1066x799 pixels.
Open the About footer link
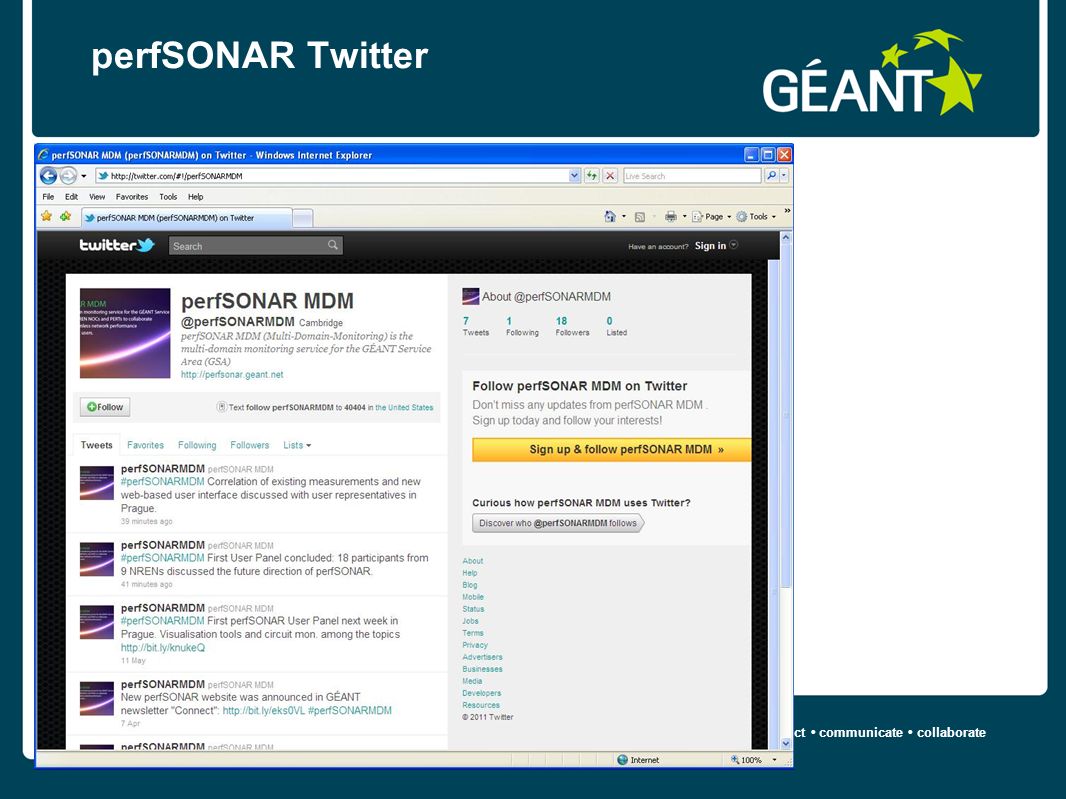tap(472, 561)
